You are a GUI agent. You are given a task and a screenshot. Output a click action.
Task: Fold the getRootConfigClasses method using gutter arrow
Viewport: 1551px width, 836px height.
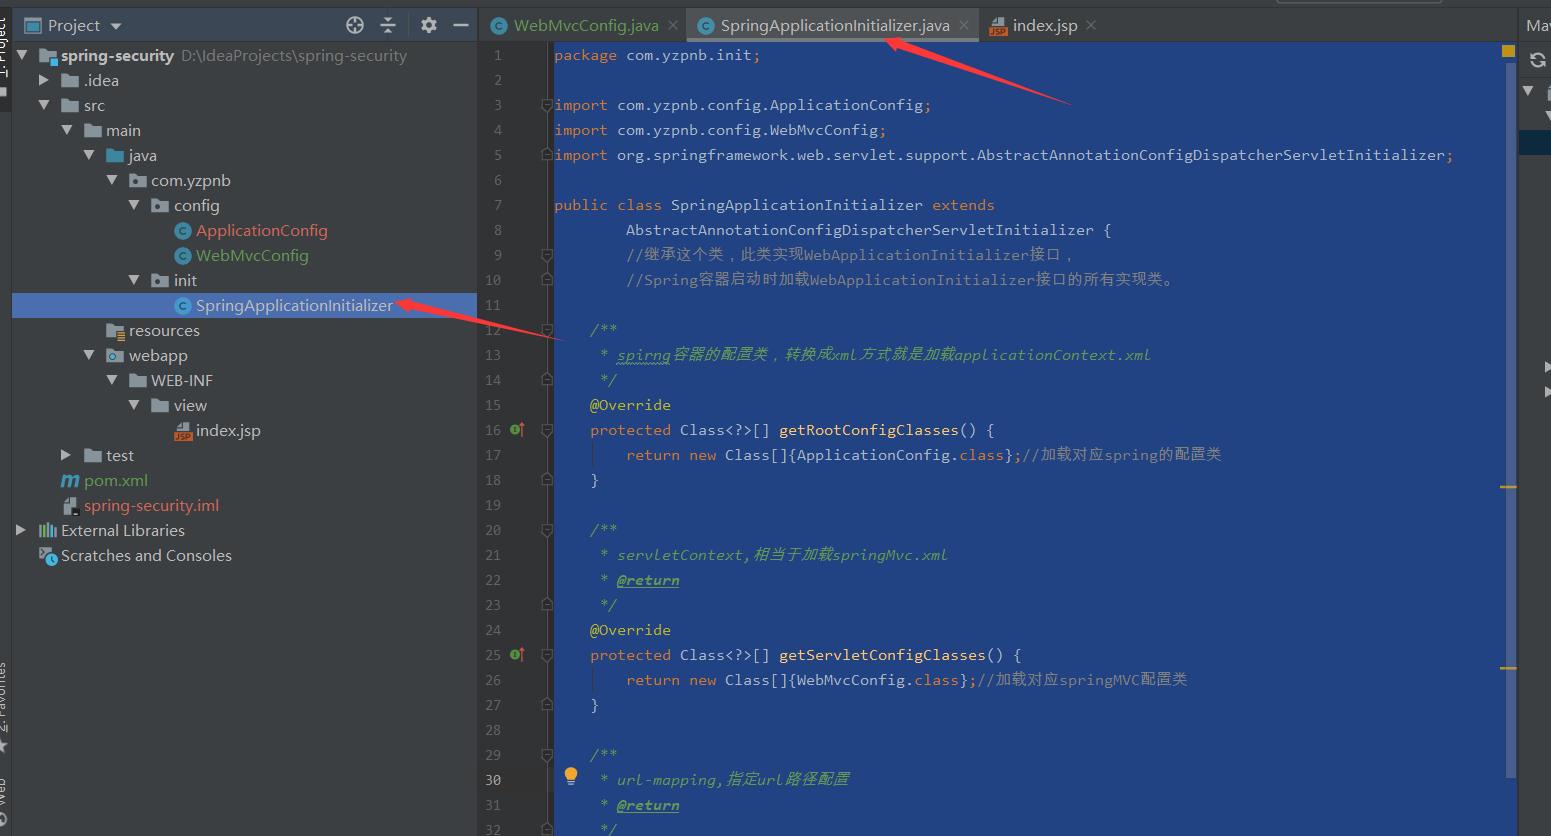546,429
